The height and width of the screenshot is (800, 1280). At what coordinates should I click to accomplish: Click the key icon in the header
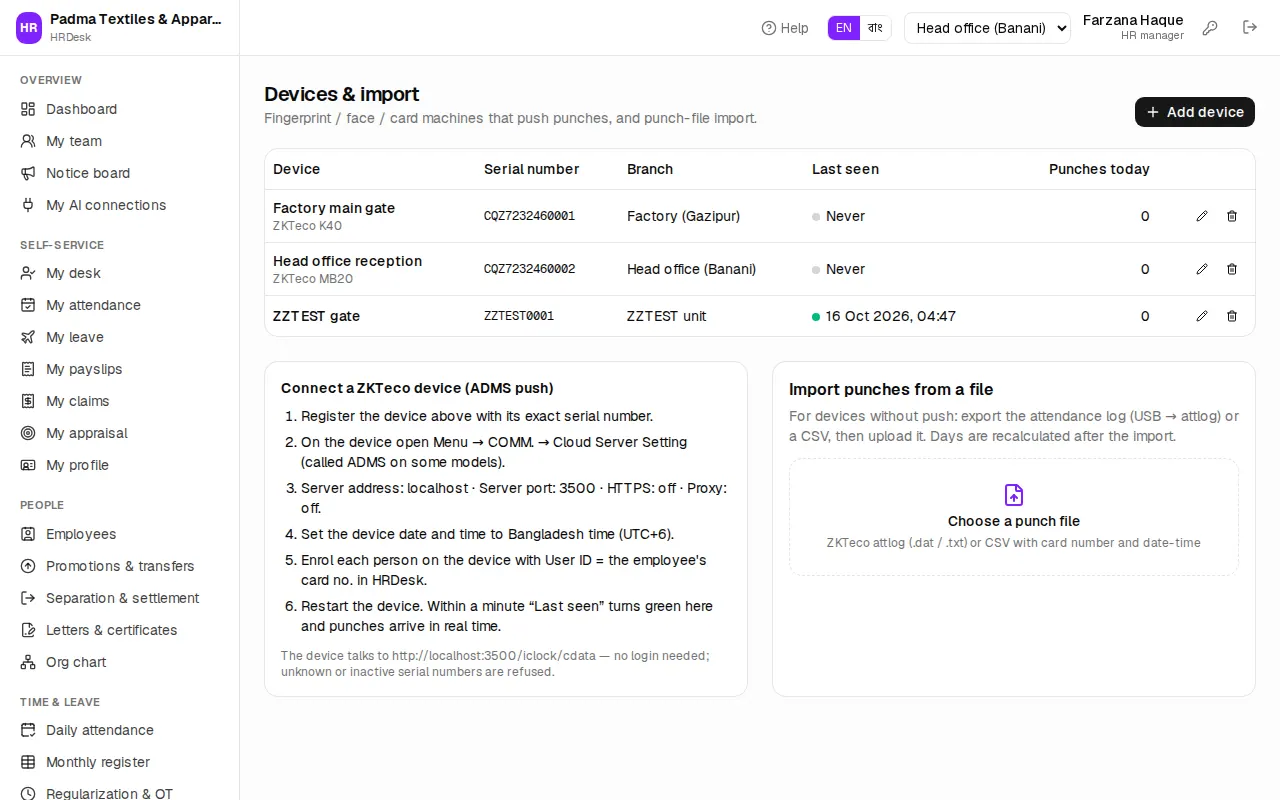tap(1210, 28)
